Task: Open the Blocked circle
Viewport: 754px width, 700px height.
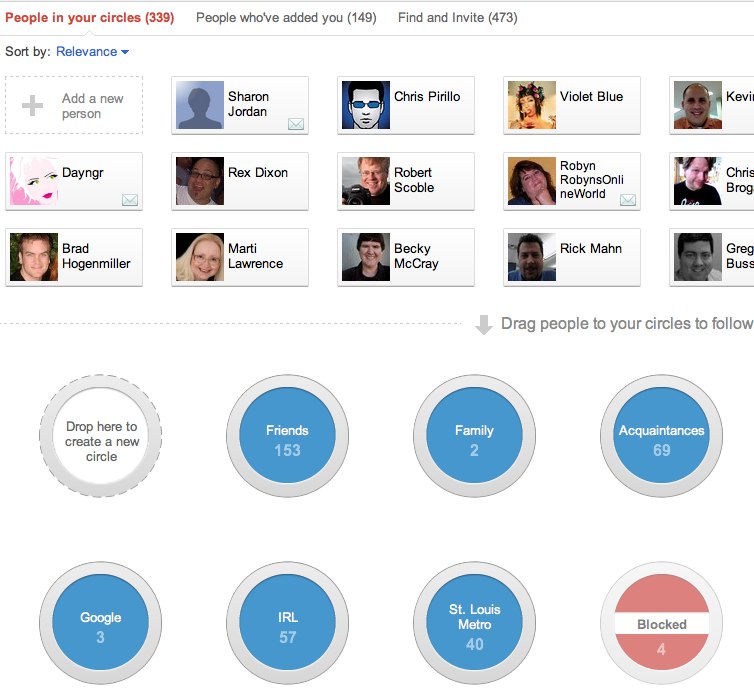Action: point(661,624)
